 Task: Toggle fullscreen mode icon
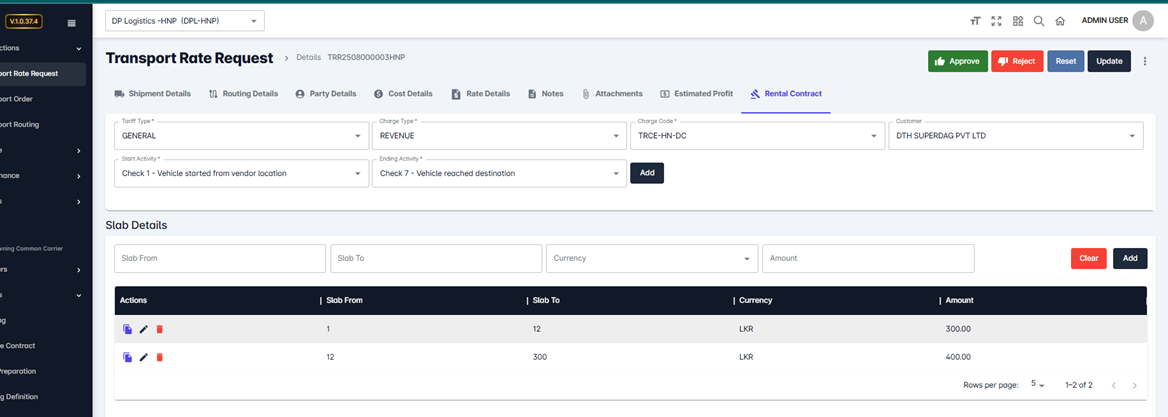(996, 21)
